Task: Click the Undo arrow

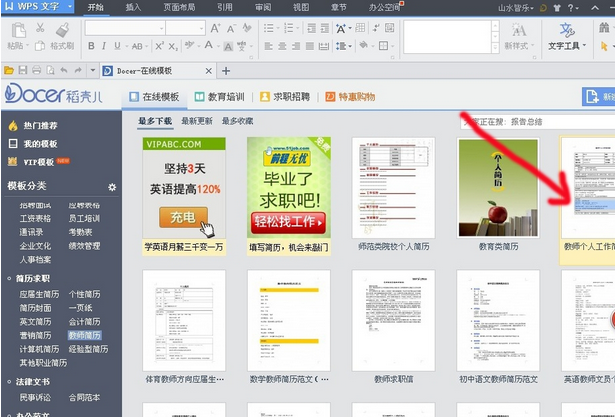Action: point(64,71)
